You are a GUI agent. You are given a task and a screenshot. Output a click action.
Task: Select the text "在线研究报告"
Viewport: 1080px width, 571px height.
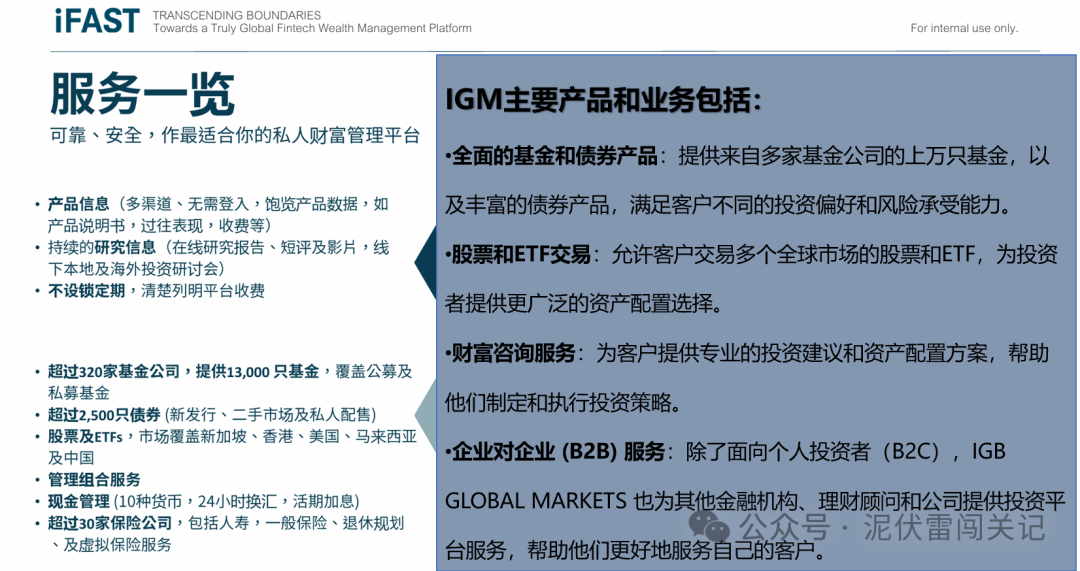point(218,247)
